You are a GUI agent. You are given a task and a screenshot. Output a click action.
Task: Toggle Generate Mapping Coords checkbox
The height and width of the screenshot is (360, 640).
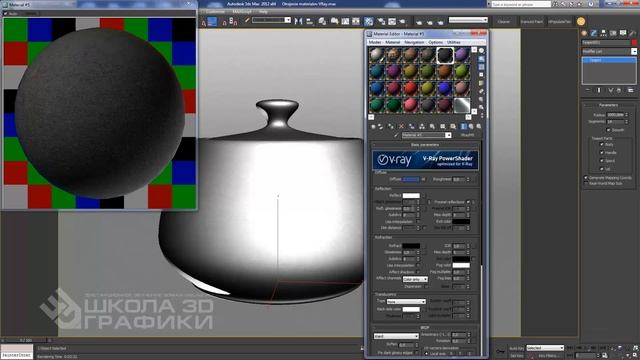(x=586, y=178)
